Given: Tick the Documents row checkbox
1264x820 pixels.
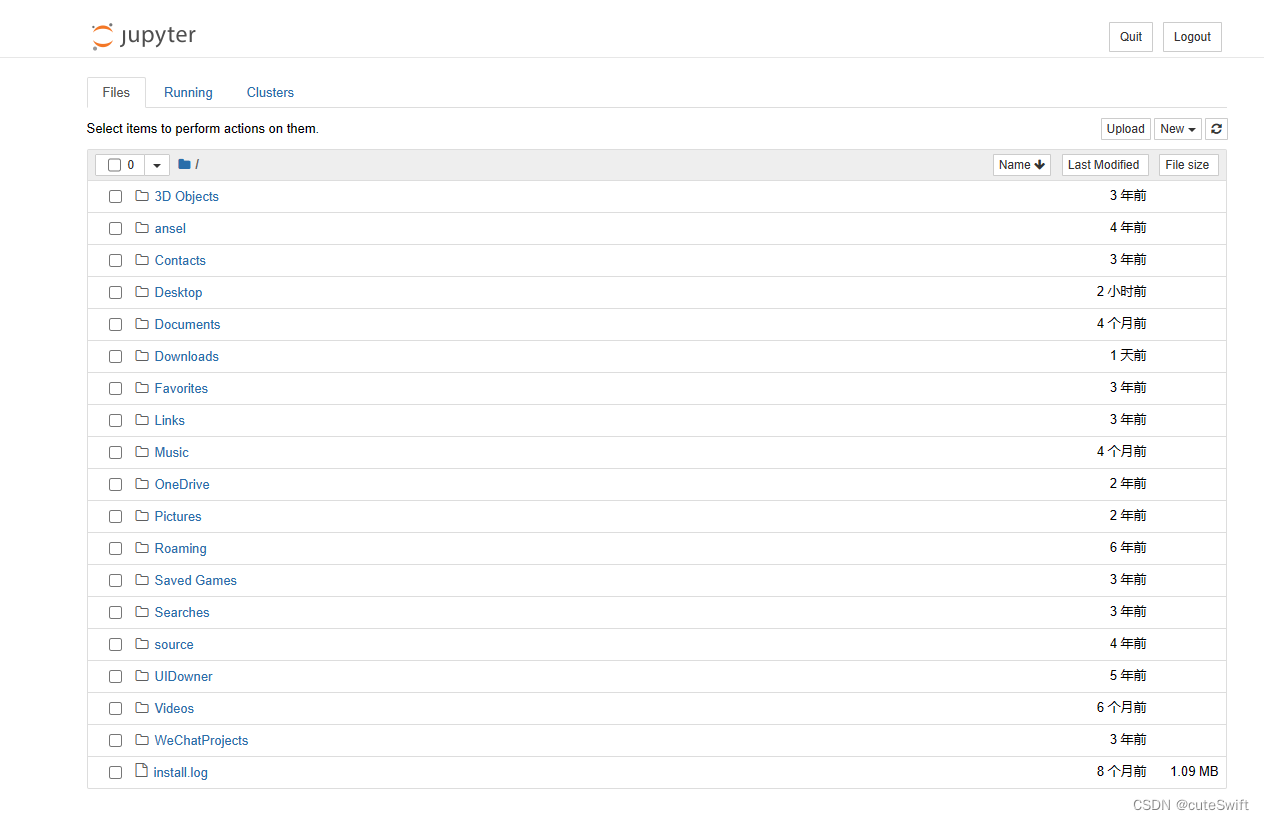Looking at the screenshot, I should click(x=116, y=325).
